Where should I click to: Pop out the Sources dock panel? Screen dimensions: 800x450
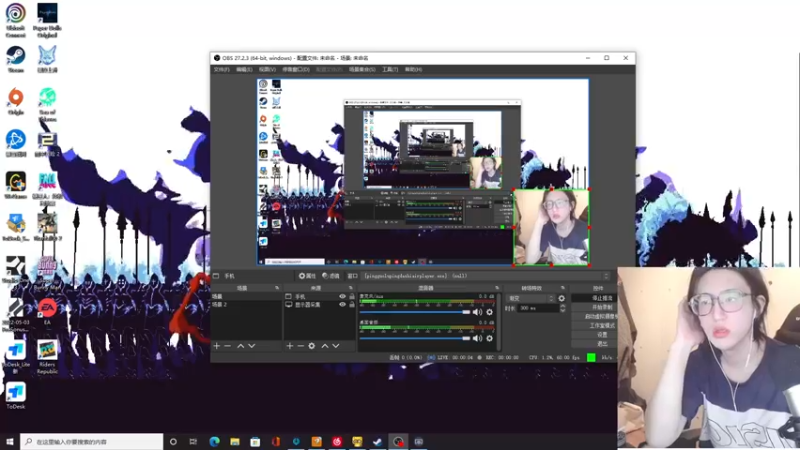tap(351, 288)
